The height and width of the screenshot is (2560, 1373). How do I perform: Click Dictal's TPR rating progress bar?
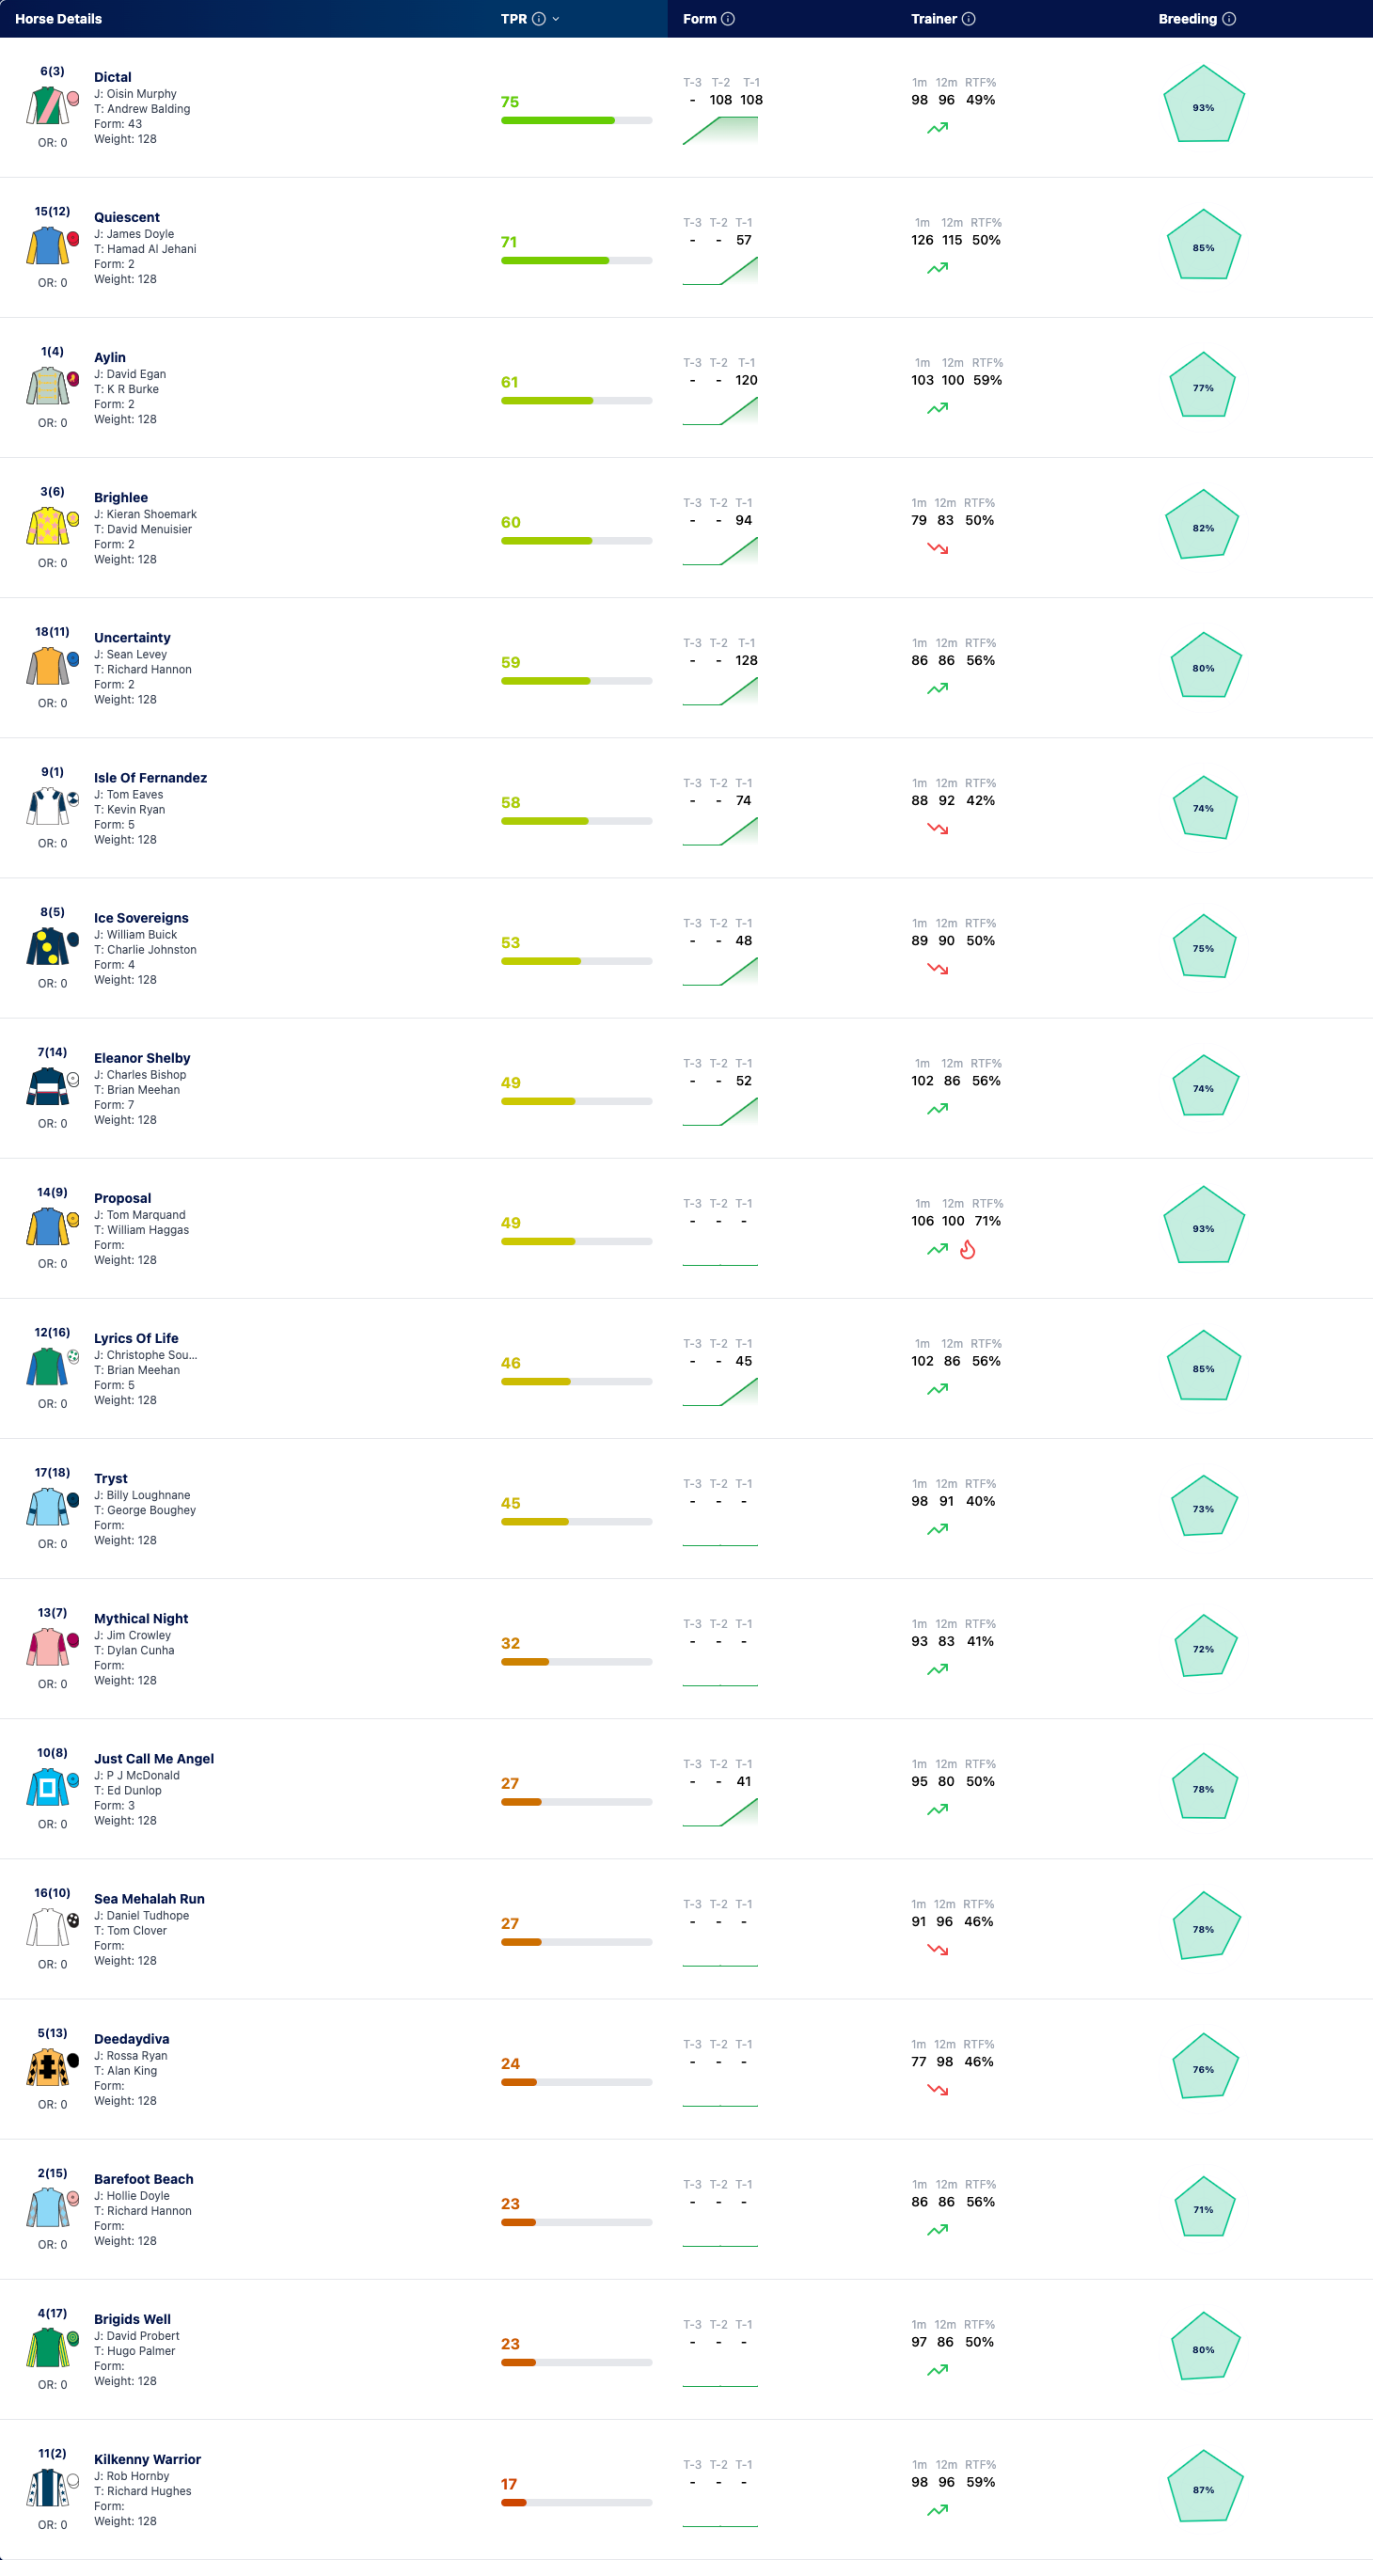click(576, 120)
